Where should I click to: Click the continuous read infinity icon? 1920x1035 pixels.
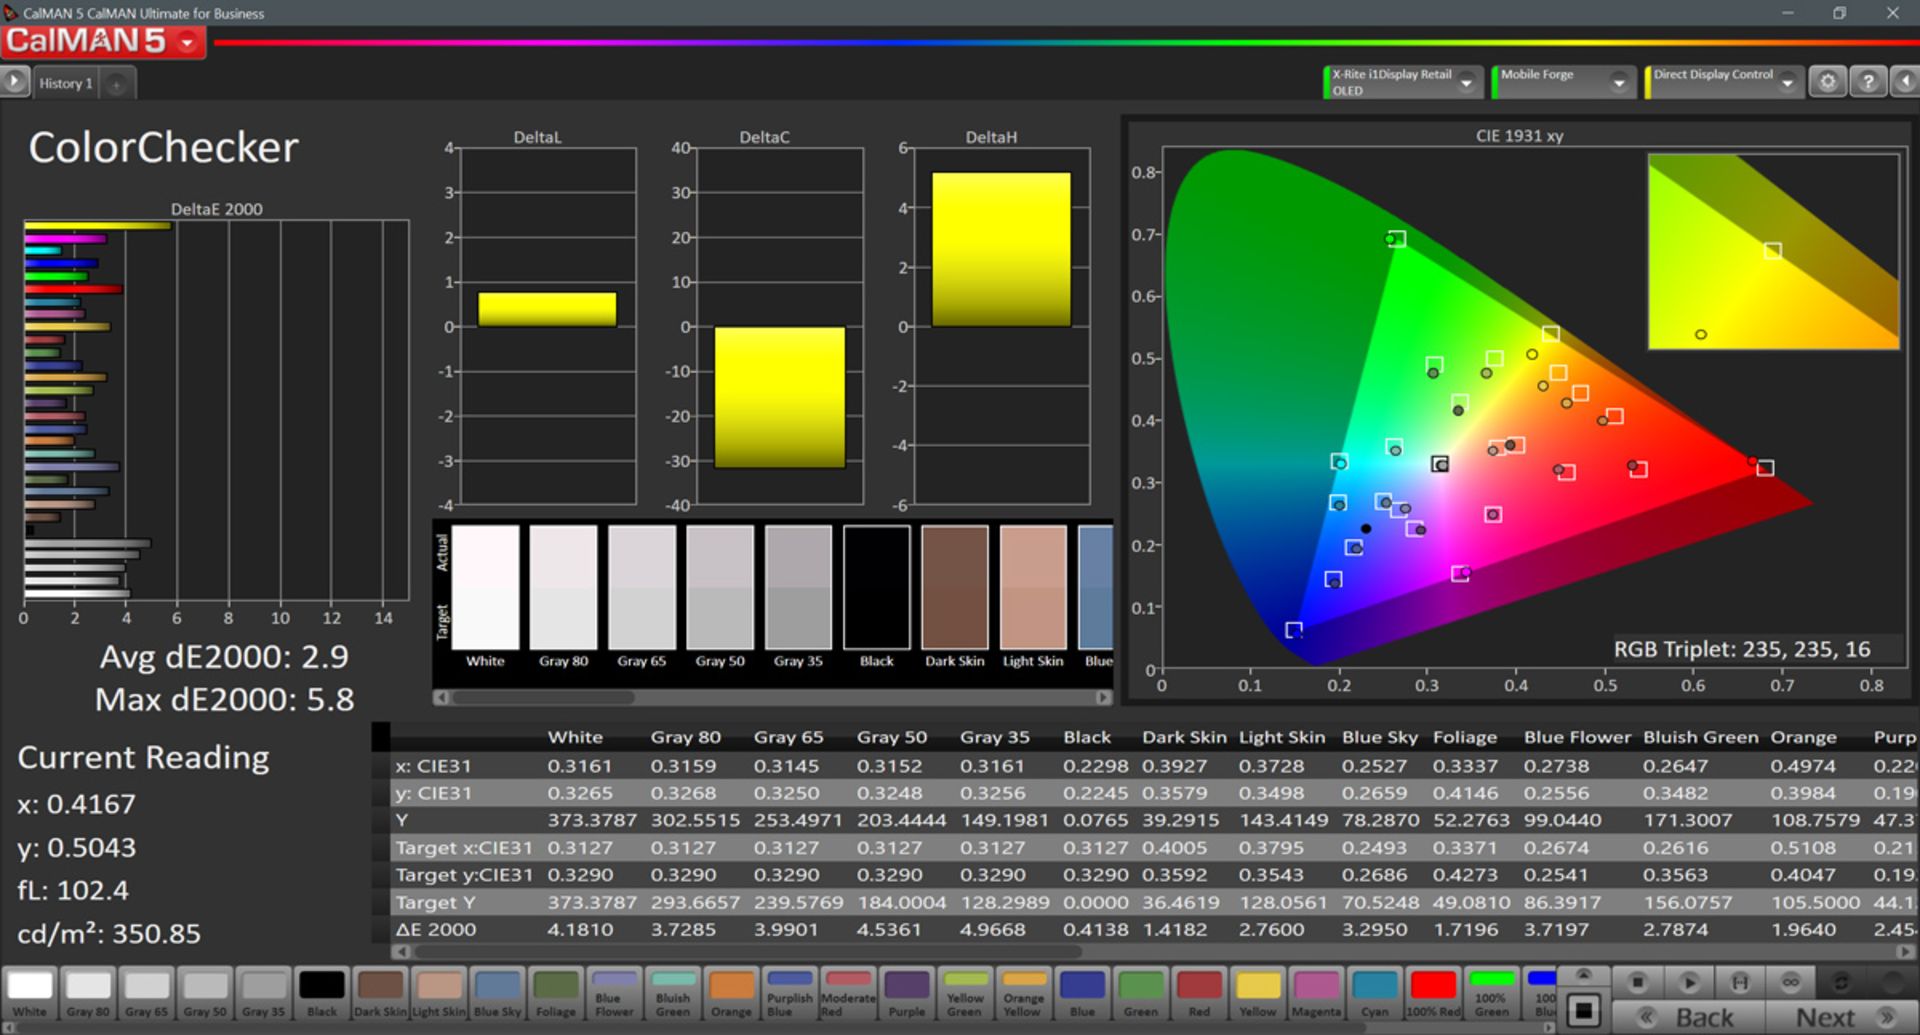pos(1790,982)
